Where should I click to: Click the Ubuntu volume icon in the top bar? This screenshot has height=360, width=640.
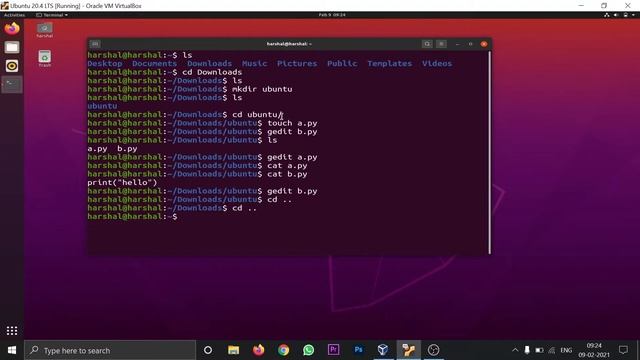tap(616, 15)
